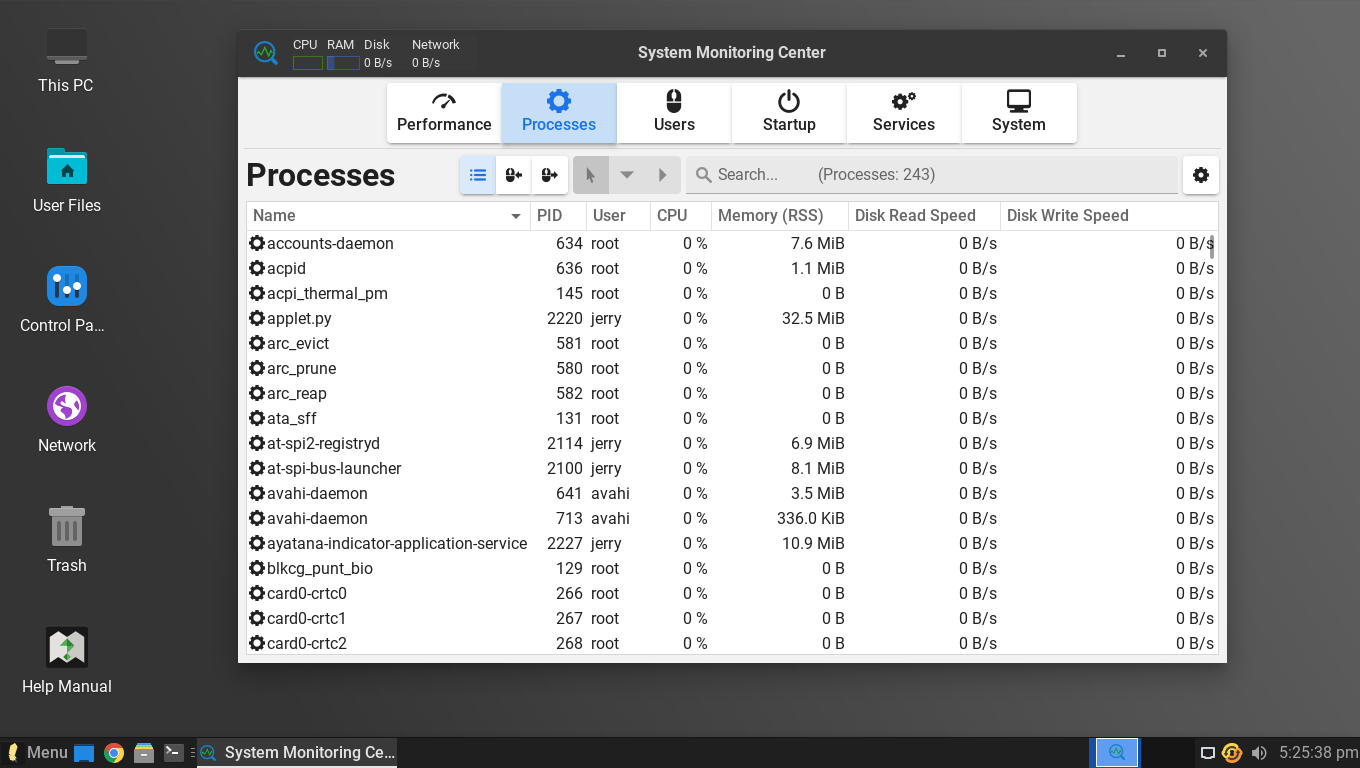Click the volume icon in system tray

(x=1259, y=753)
